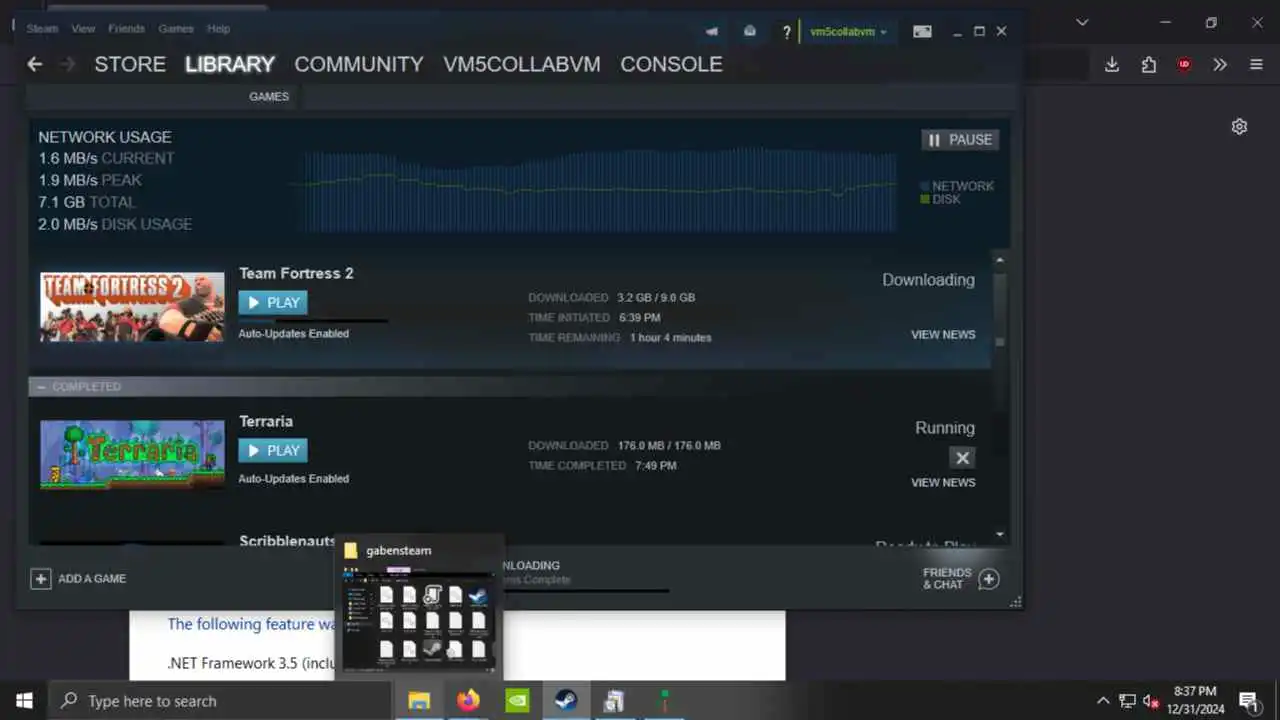Click the Steam taskbar icon

click(x=566, y=701)
